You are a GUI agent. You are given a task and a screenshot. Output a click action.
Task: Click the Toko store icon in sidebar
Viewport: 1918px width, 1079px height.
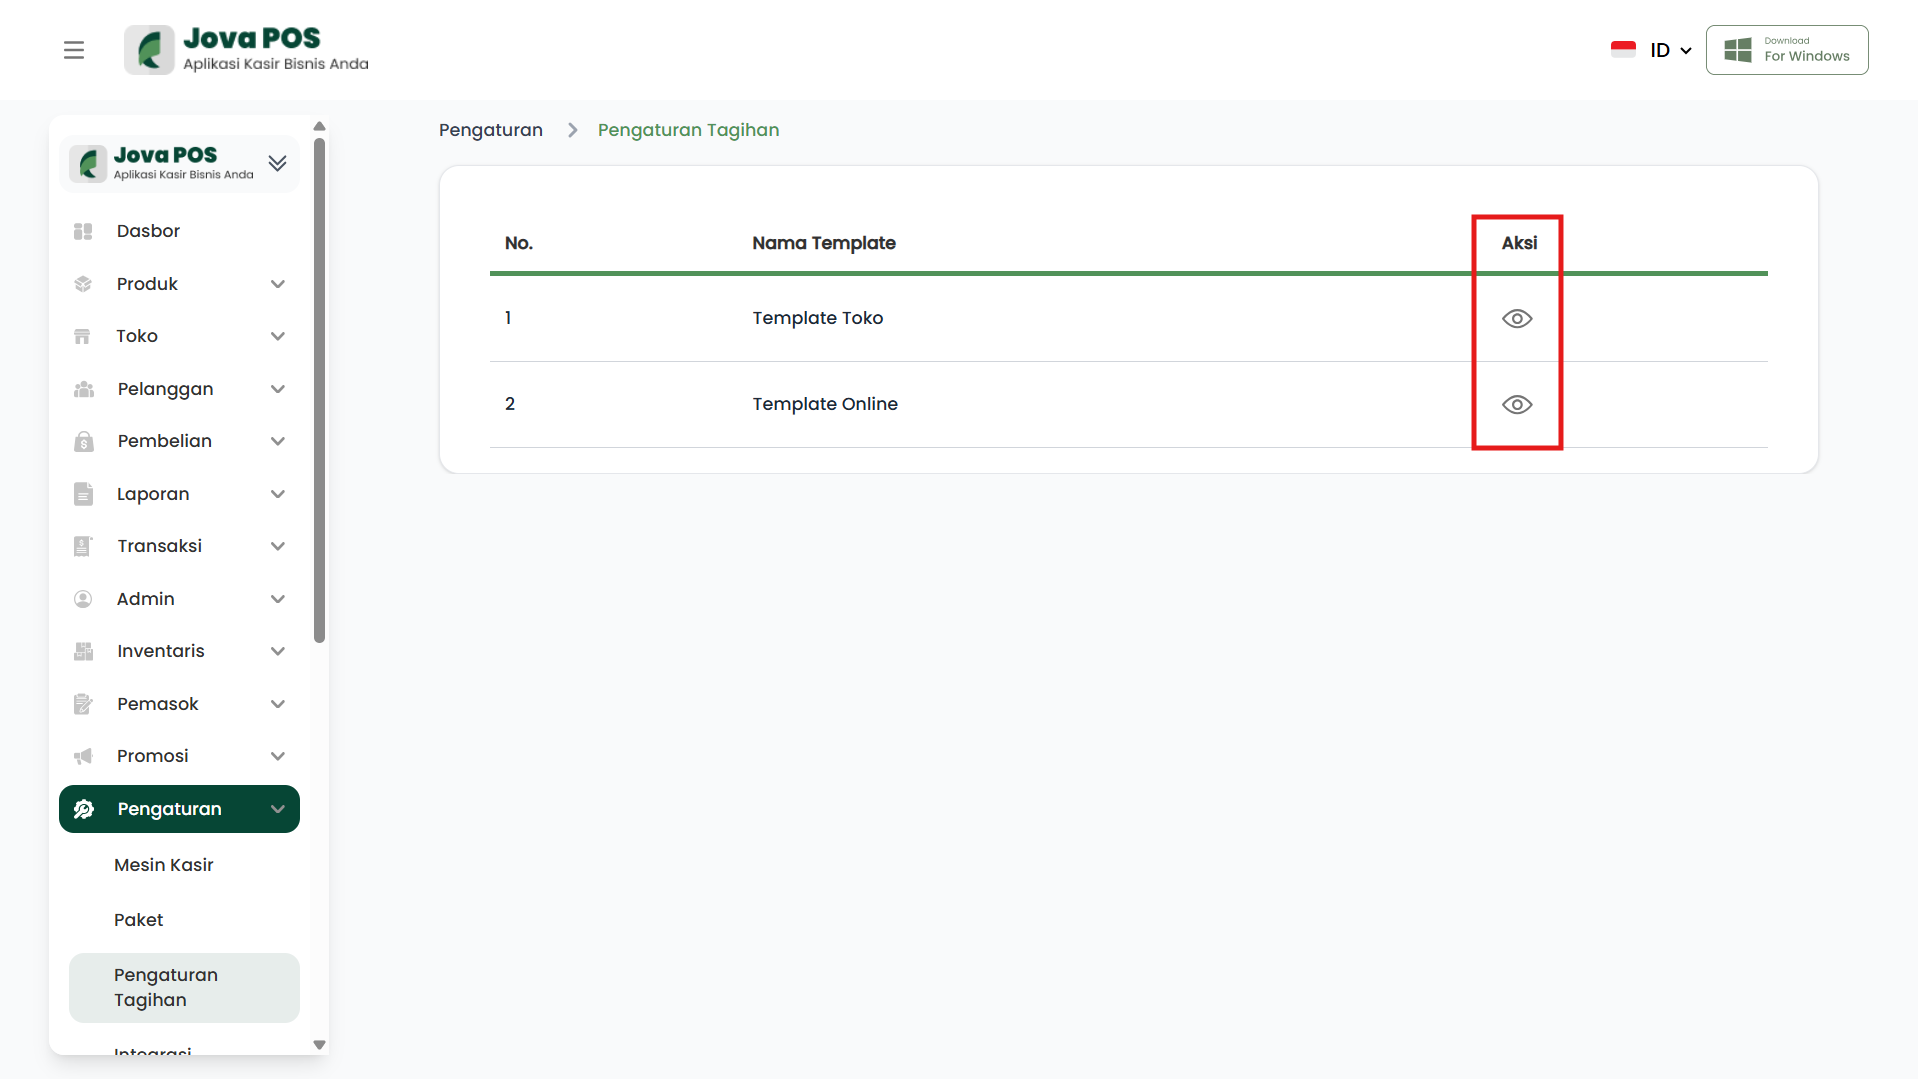point(83,337)
